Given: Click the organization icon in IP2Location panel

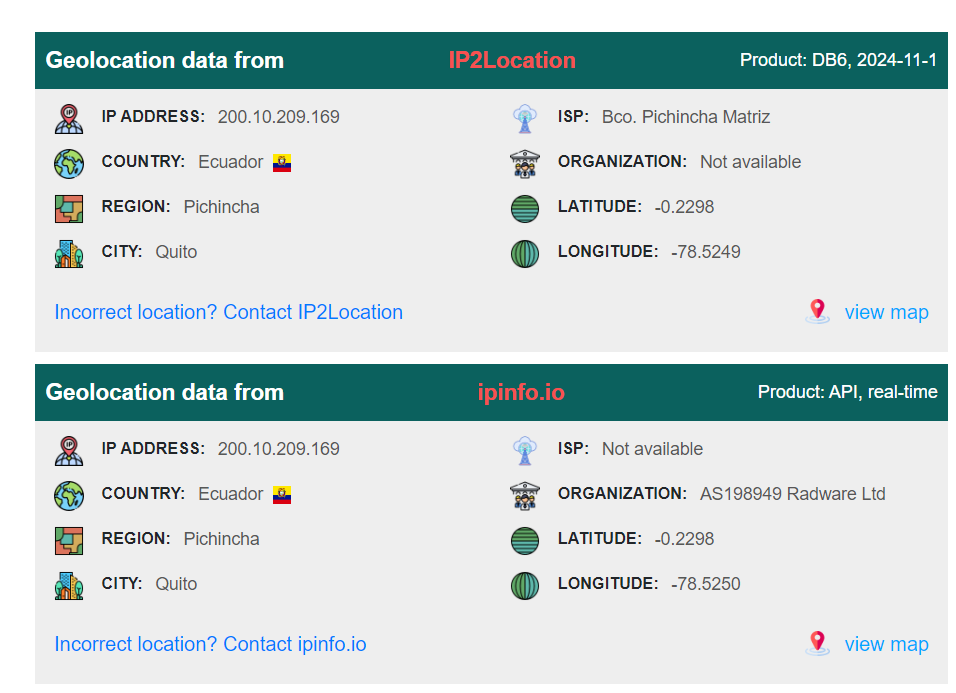Looking at the screenshot, I should [525, 163].
